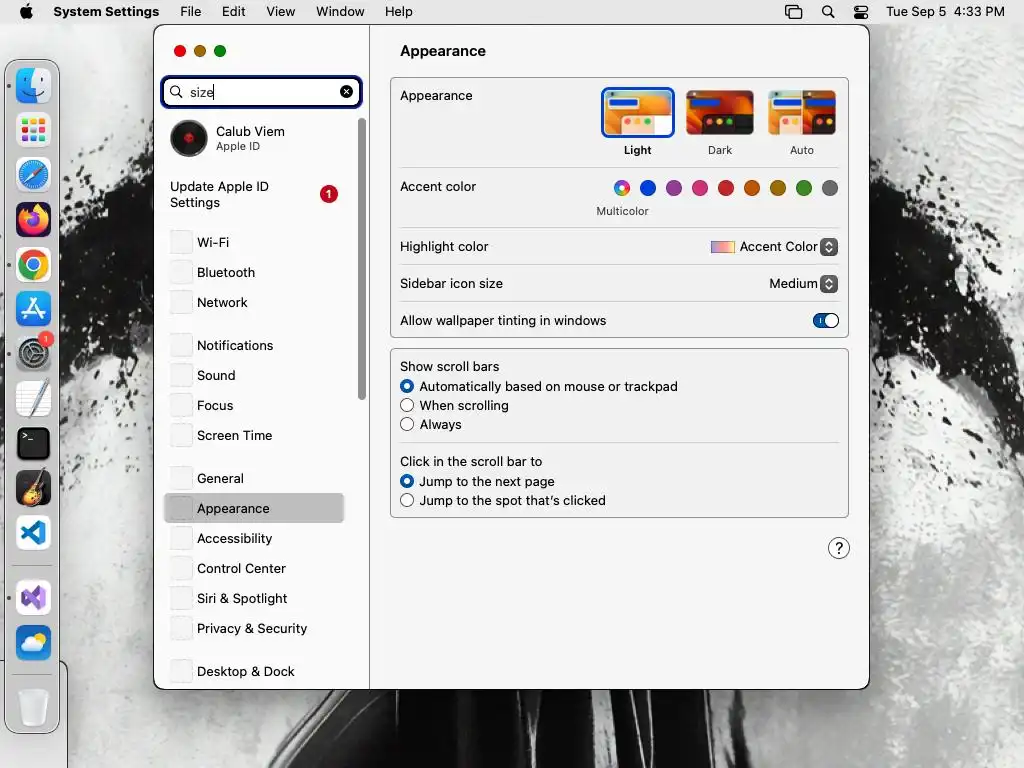Open GarageBand from the Dock

(x=33, y=488)
